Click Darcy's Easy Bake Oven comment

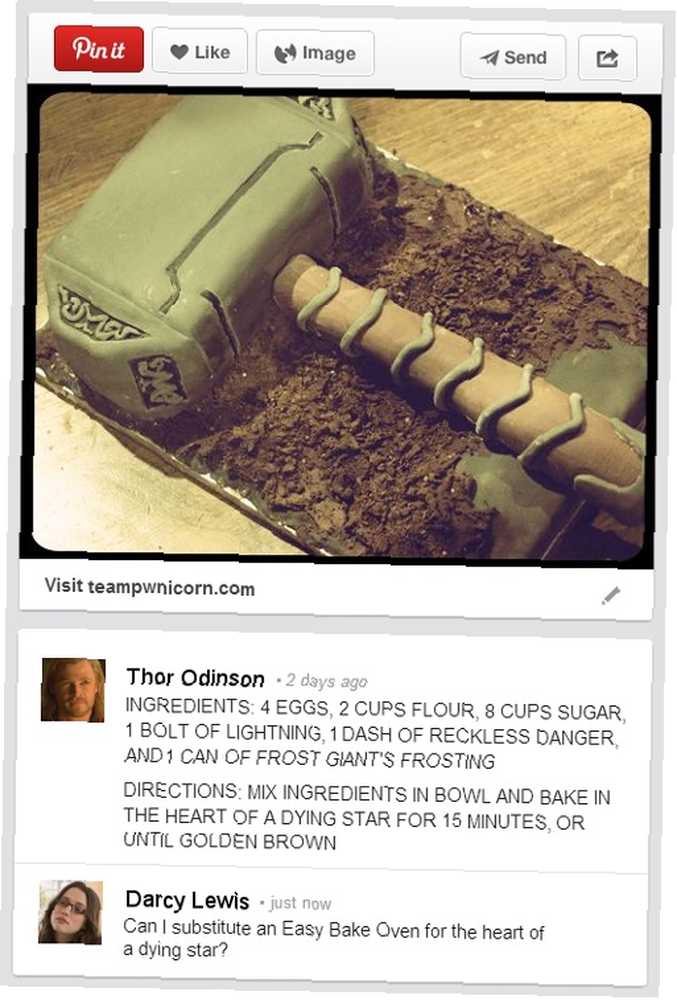333,940
